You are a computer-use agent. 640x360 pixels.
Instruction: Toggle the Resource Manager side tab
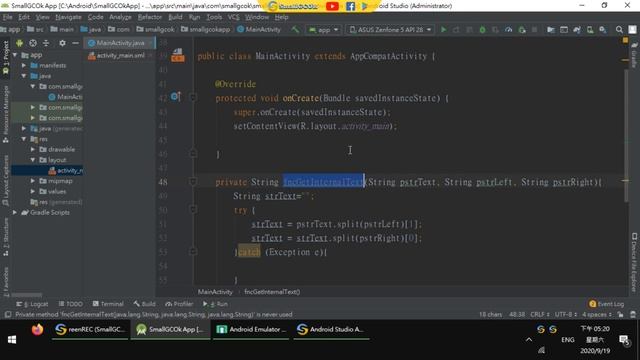(x=5, y=114)
